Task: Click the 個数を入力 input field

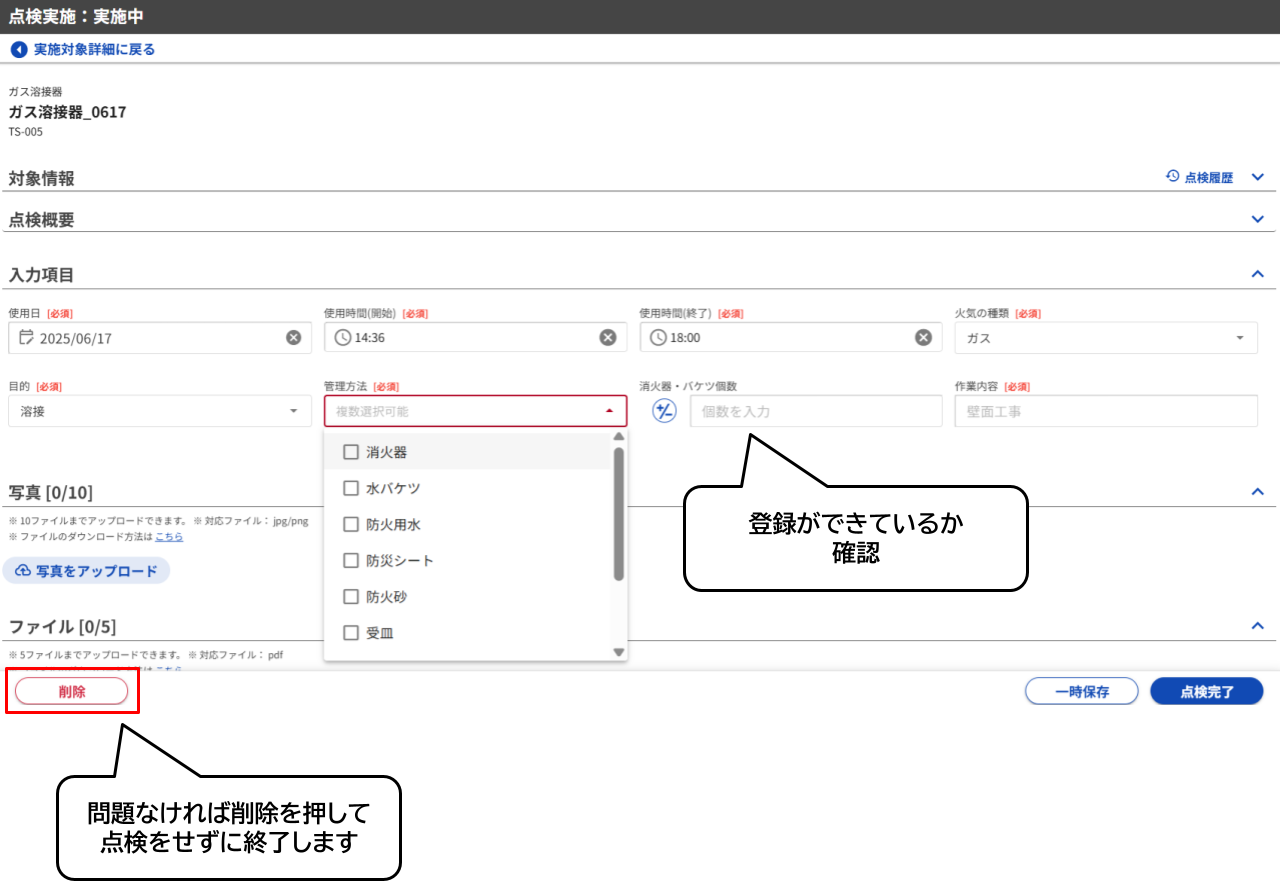Action: click(815, 411)
